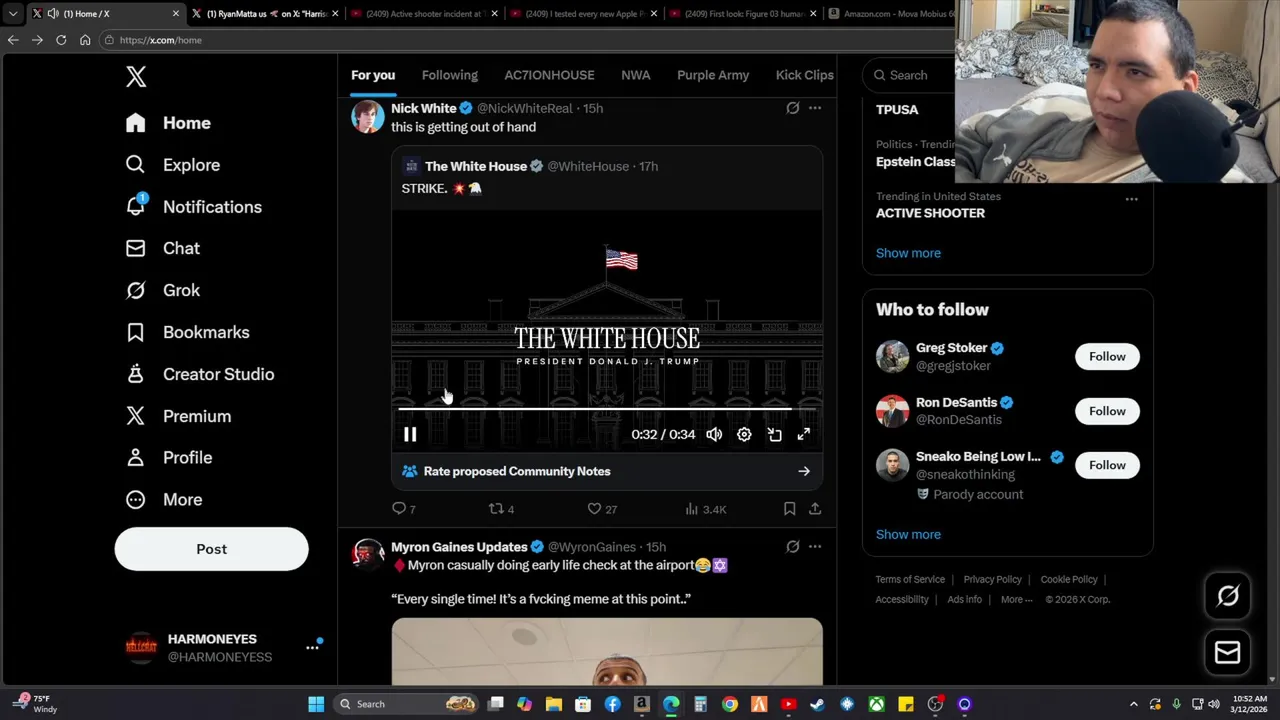The height and width of the screenshot is (720, 1280).
Task: Open Terms of Service link
Action: (x=910, y=579)
